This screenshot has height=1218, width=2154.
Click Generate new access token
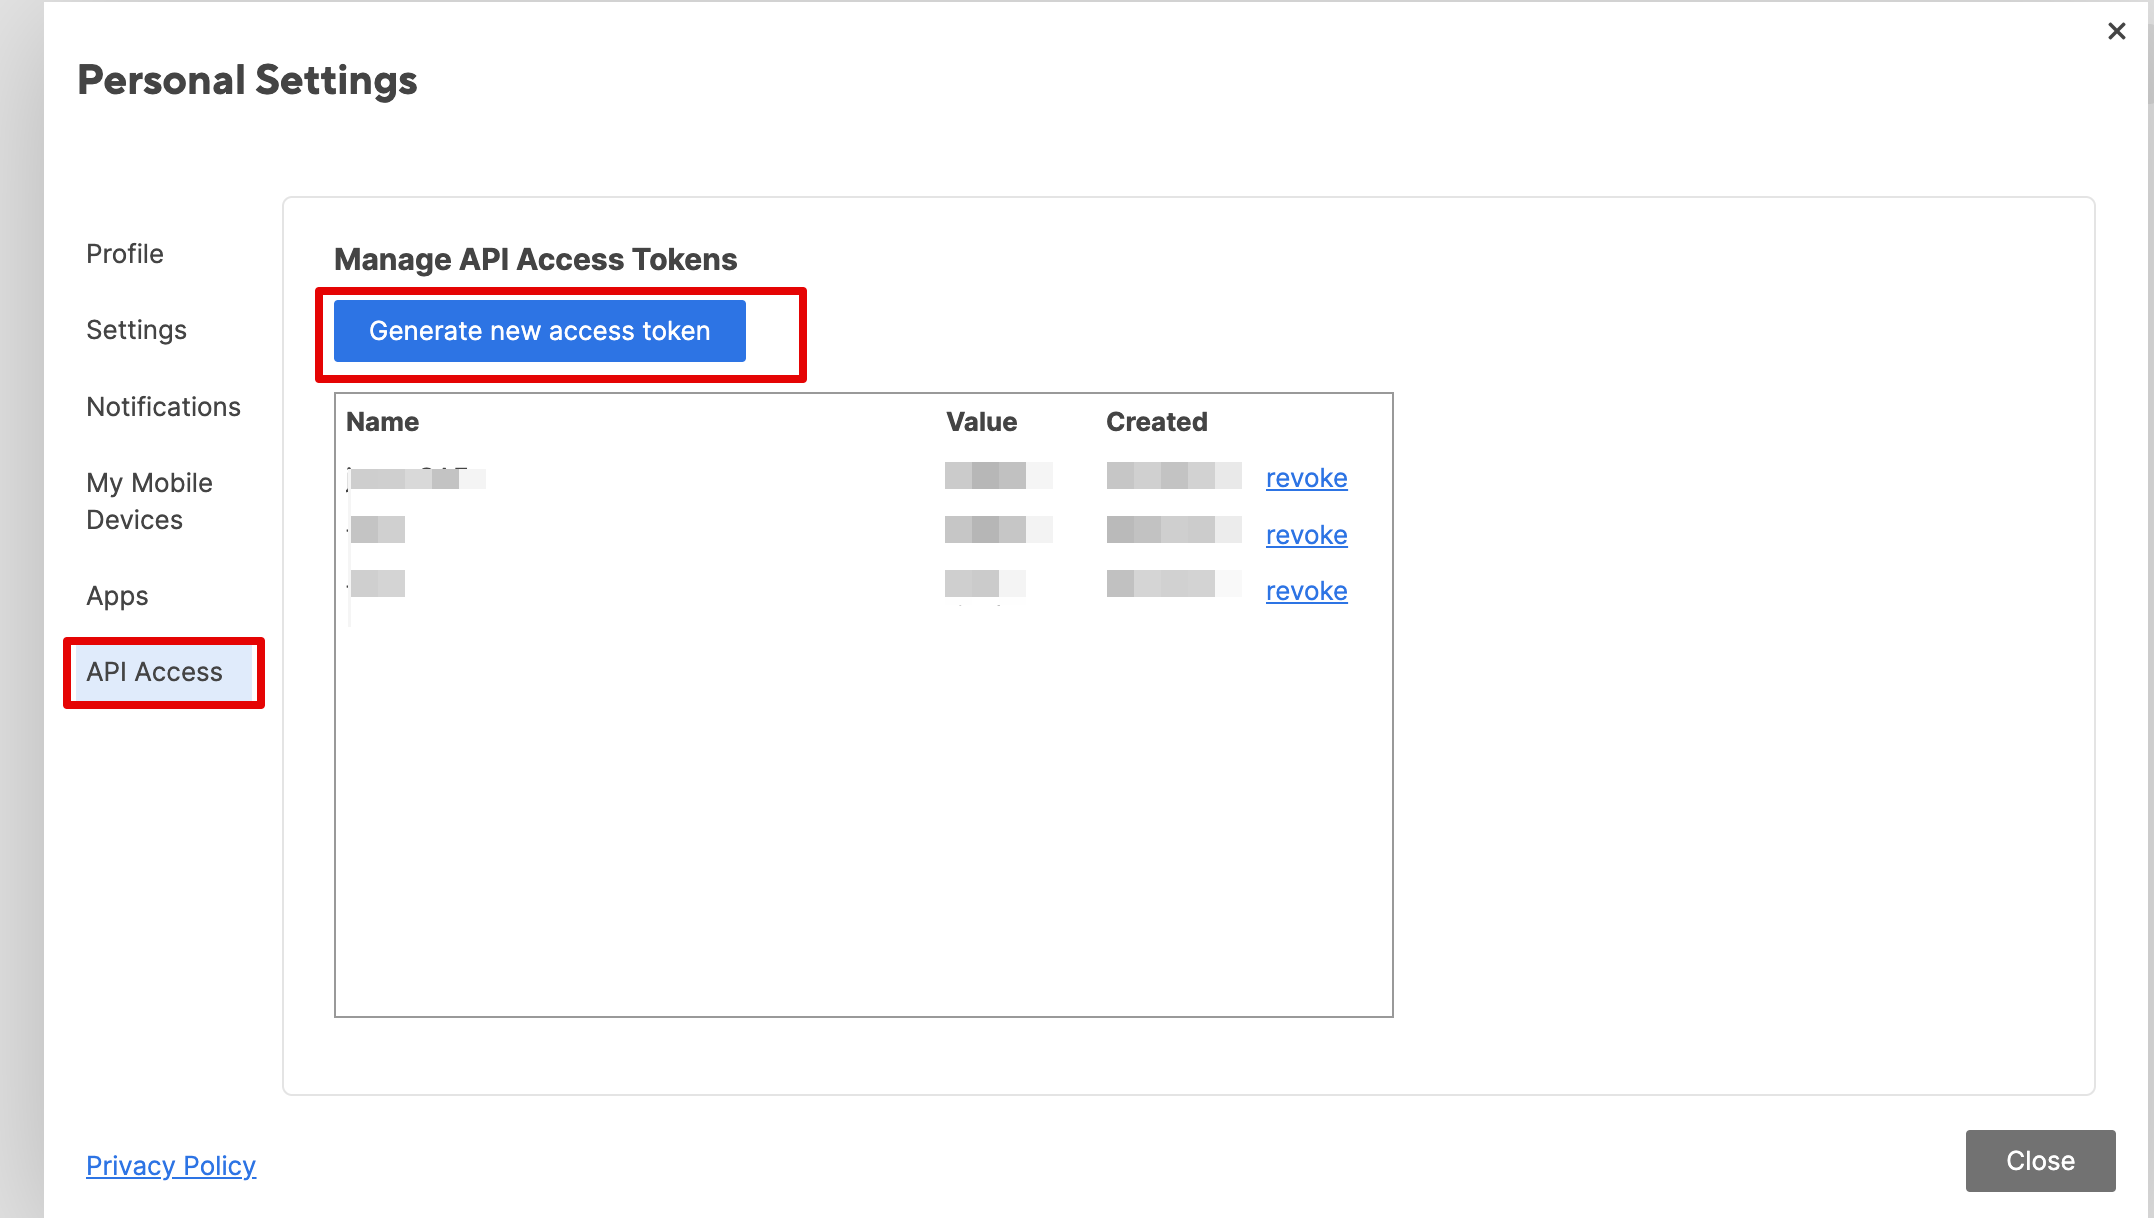[x=539, y=331]
